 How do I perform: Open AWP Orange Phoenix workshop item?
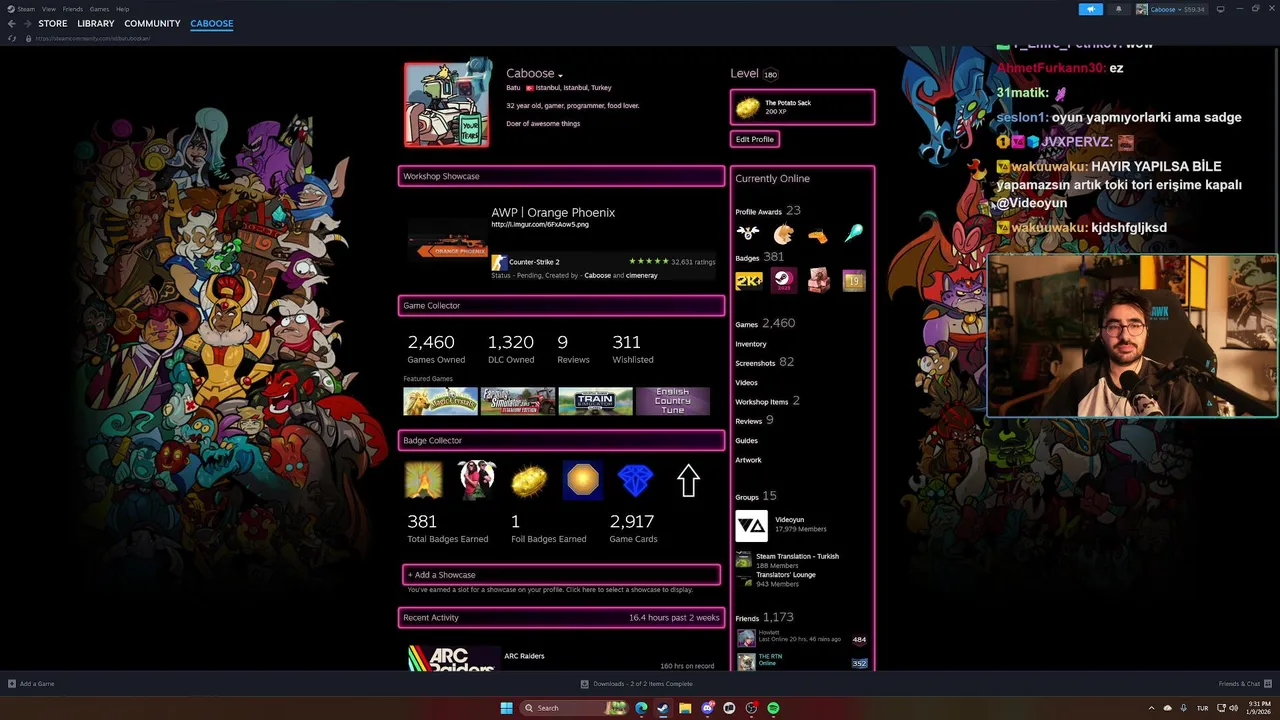(x=553, y=212)
